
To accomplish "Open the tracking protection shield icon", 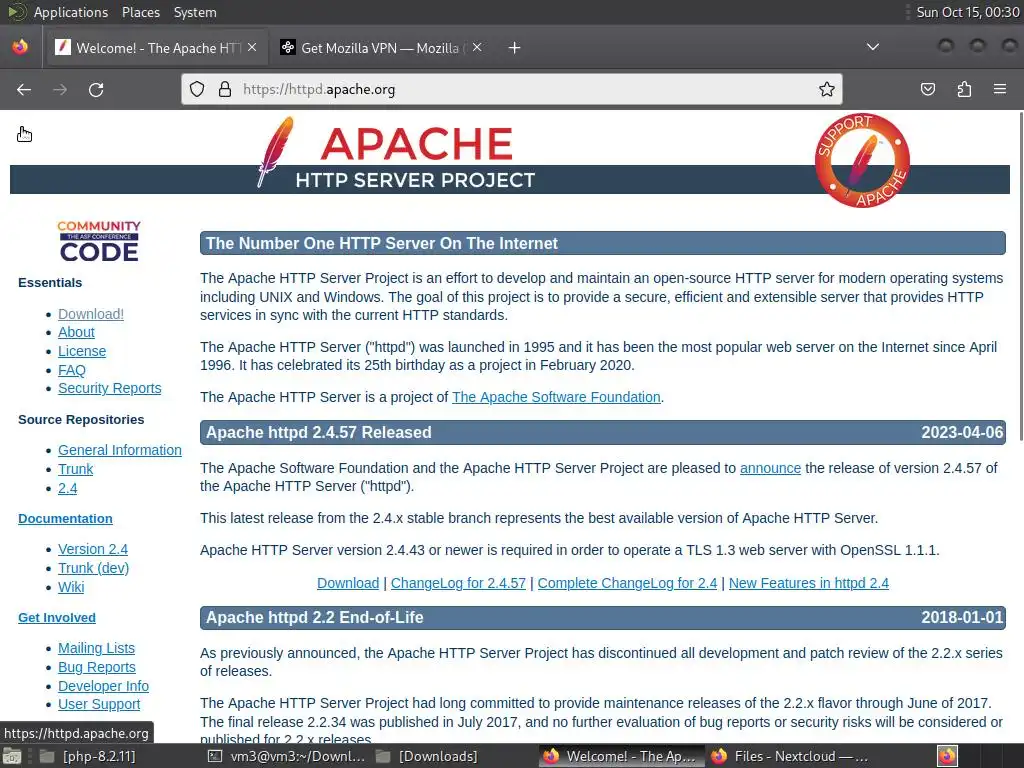I will (x=197, y=89).
